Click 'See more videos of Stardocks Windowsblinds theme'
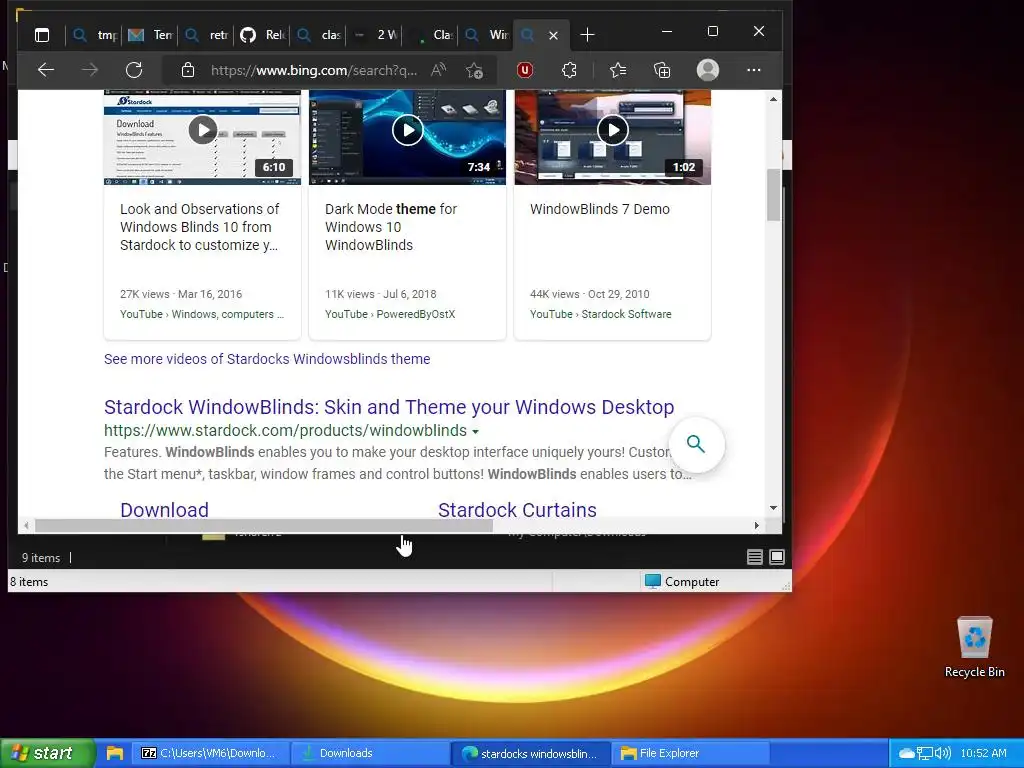The image size is (1024, 768). pyautogui.click(x=267, y=359)
